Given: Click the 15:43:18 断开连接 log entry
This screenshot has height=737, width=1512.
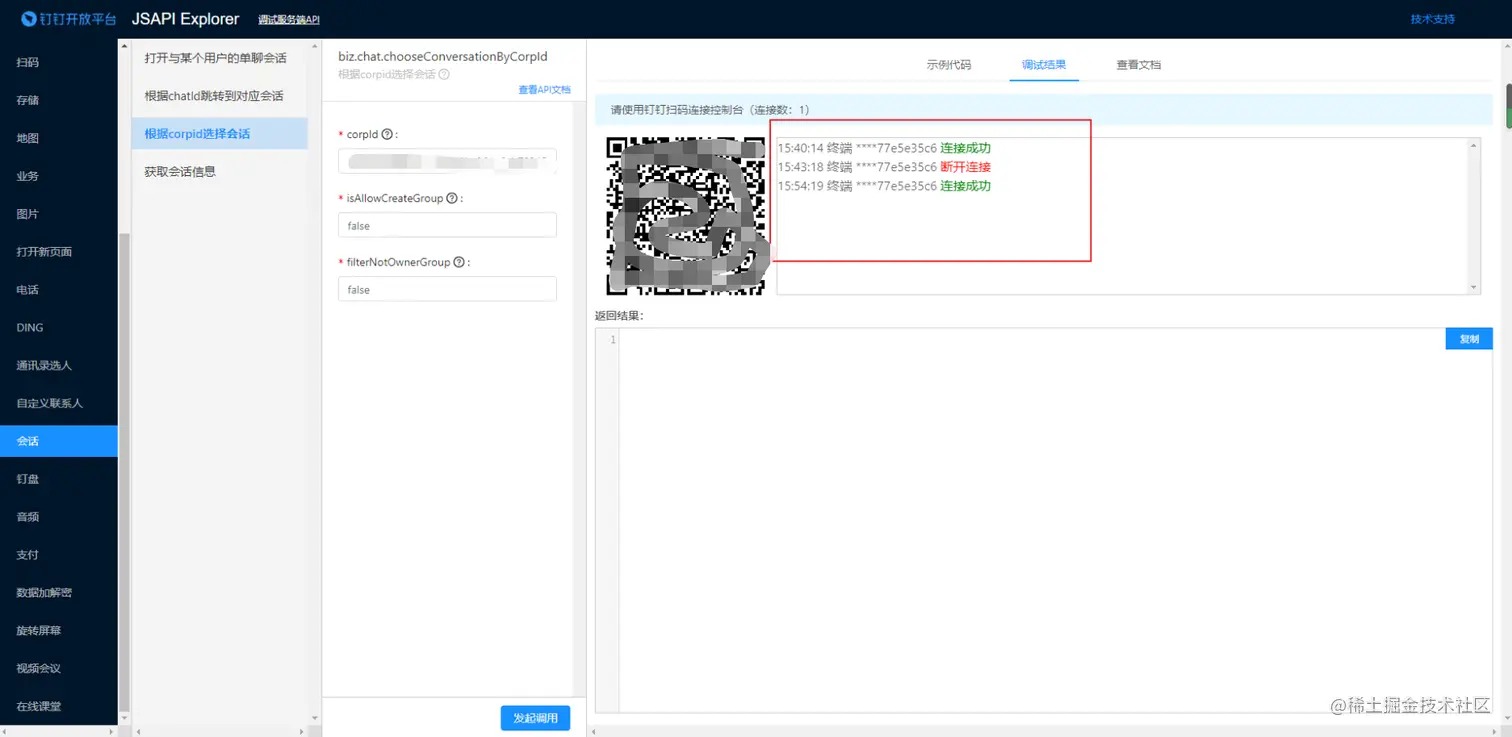Looking at the screenshot, I should click(884, 167).
